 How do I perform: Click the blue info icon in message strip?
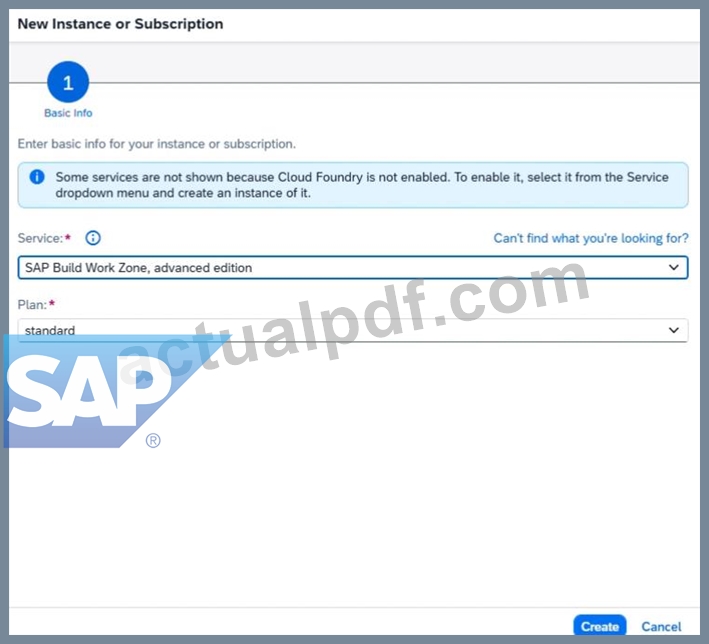pos(37,177)
